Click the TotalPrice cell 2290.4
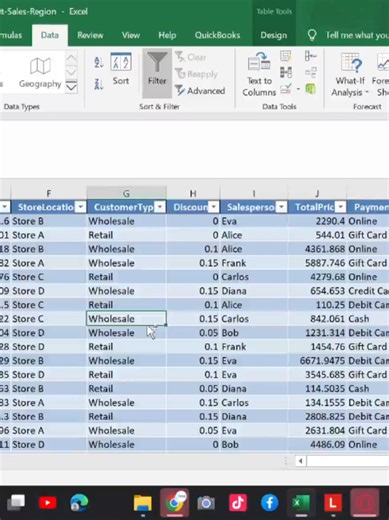This screenshot has height=520, width=389. click(317, 221)
